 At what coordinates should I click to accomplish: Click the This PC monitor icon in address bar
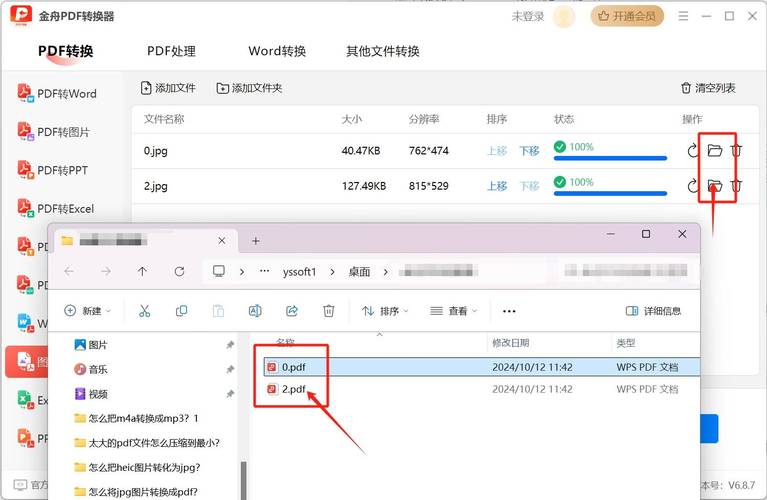(219, 271)
